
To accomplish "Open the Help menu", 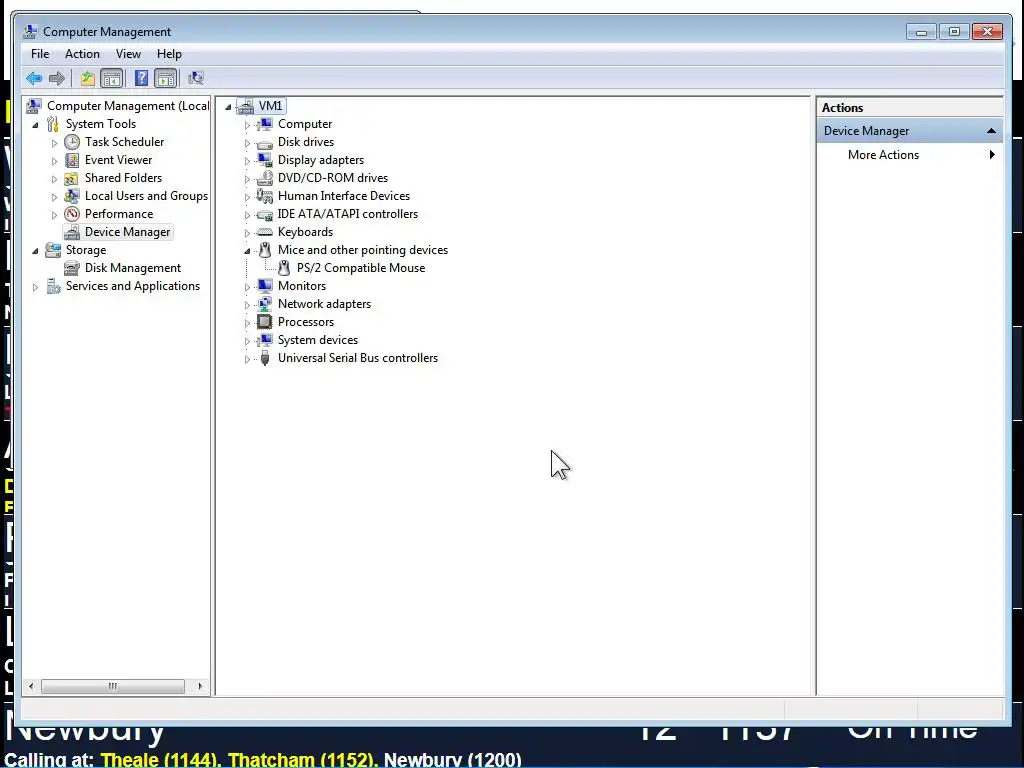I will point(169,54).
